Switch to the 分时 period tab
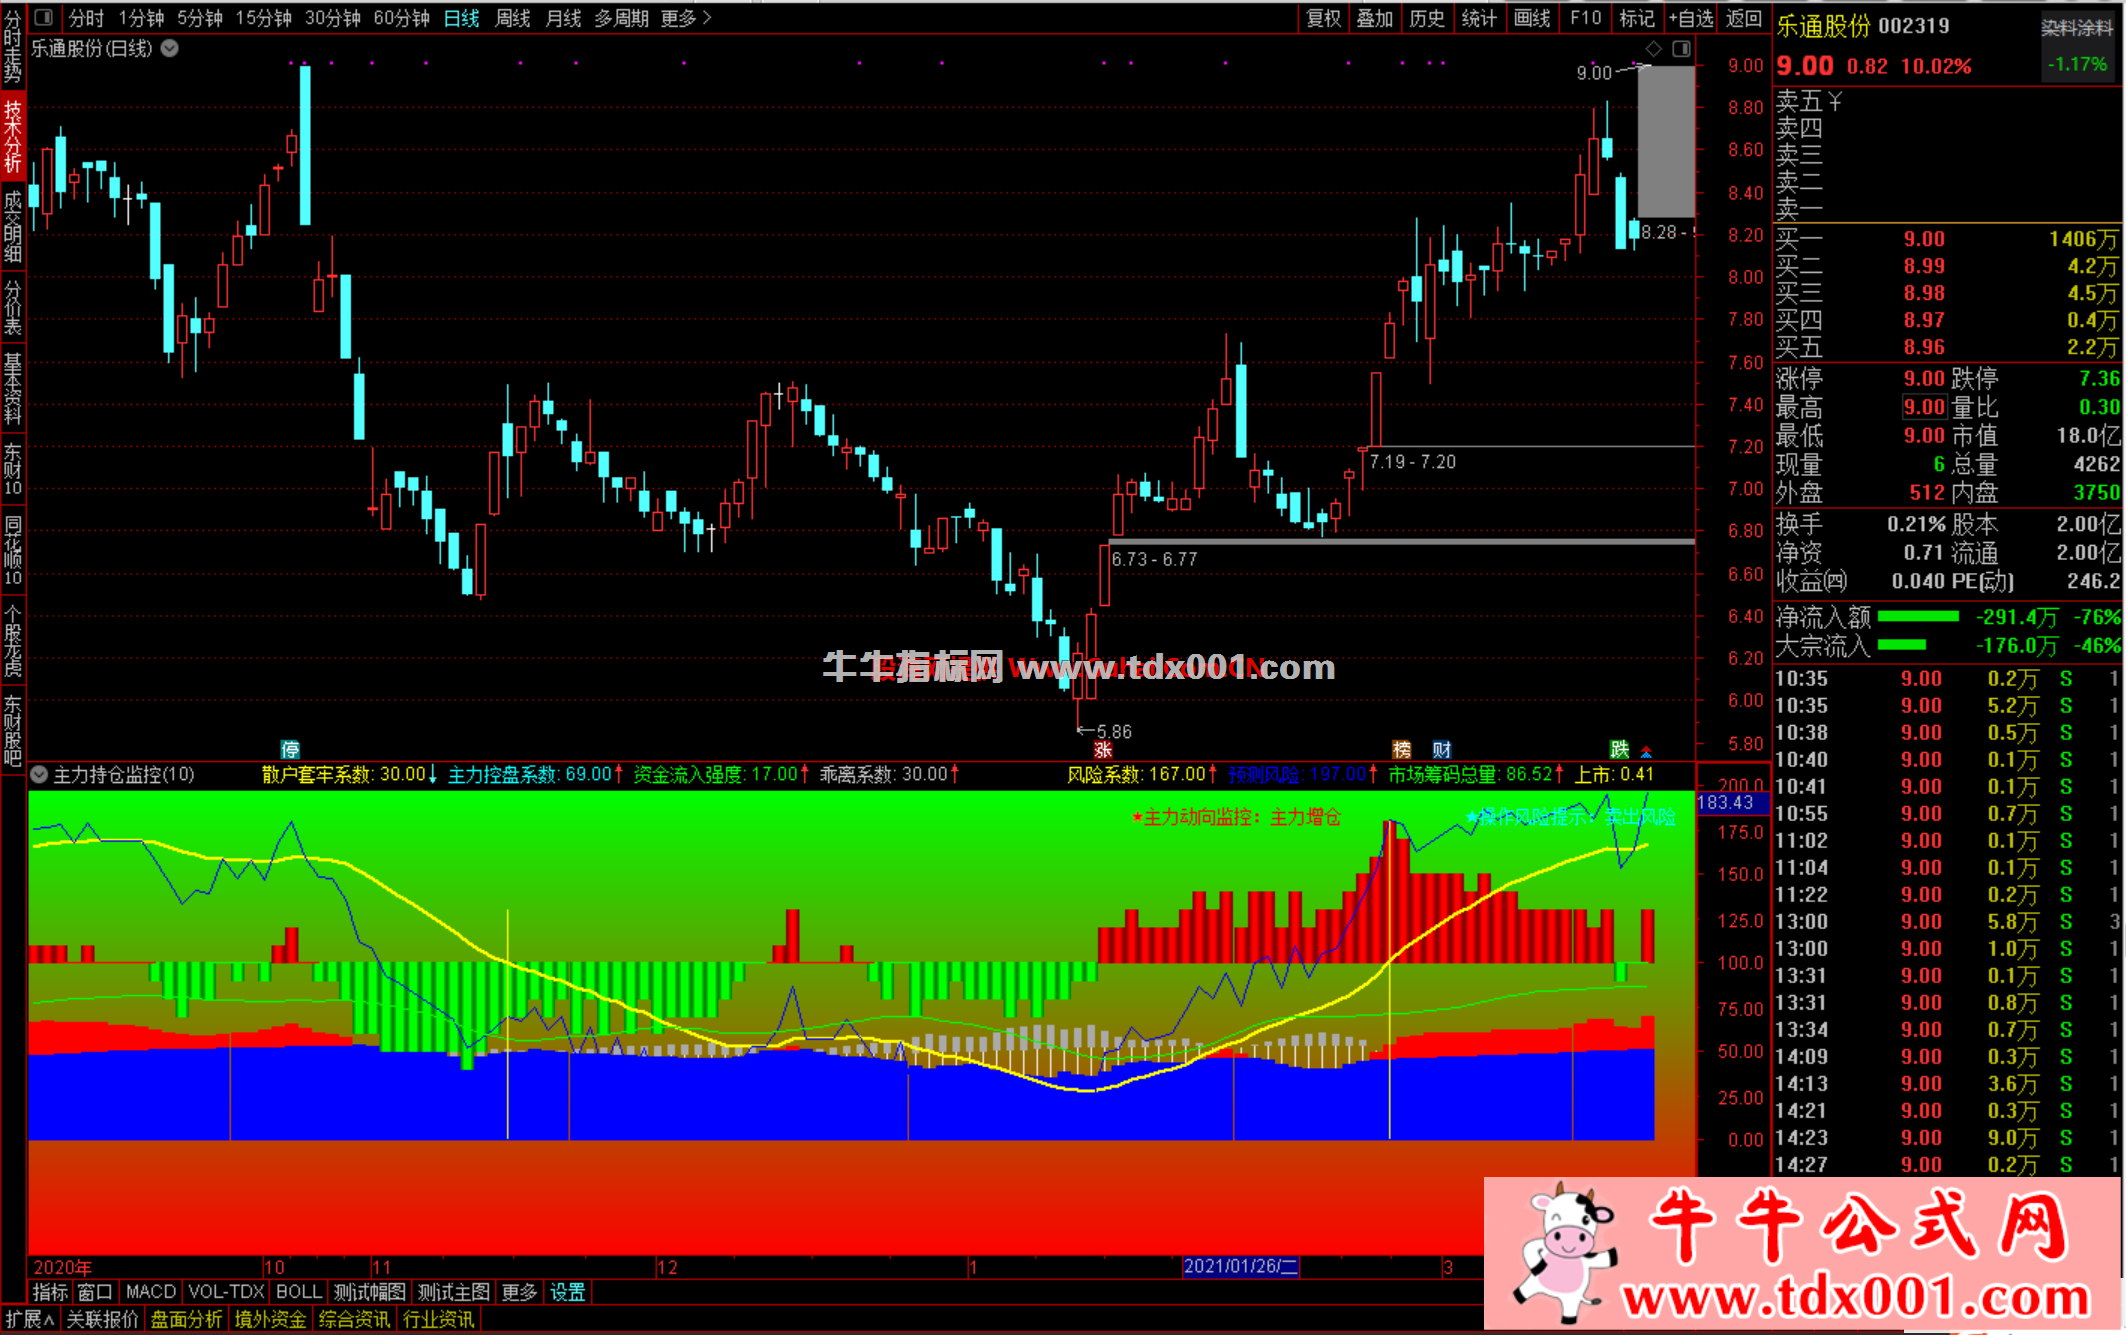 [x=86, y=18]
